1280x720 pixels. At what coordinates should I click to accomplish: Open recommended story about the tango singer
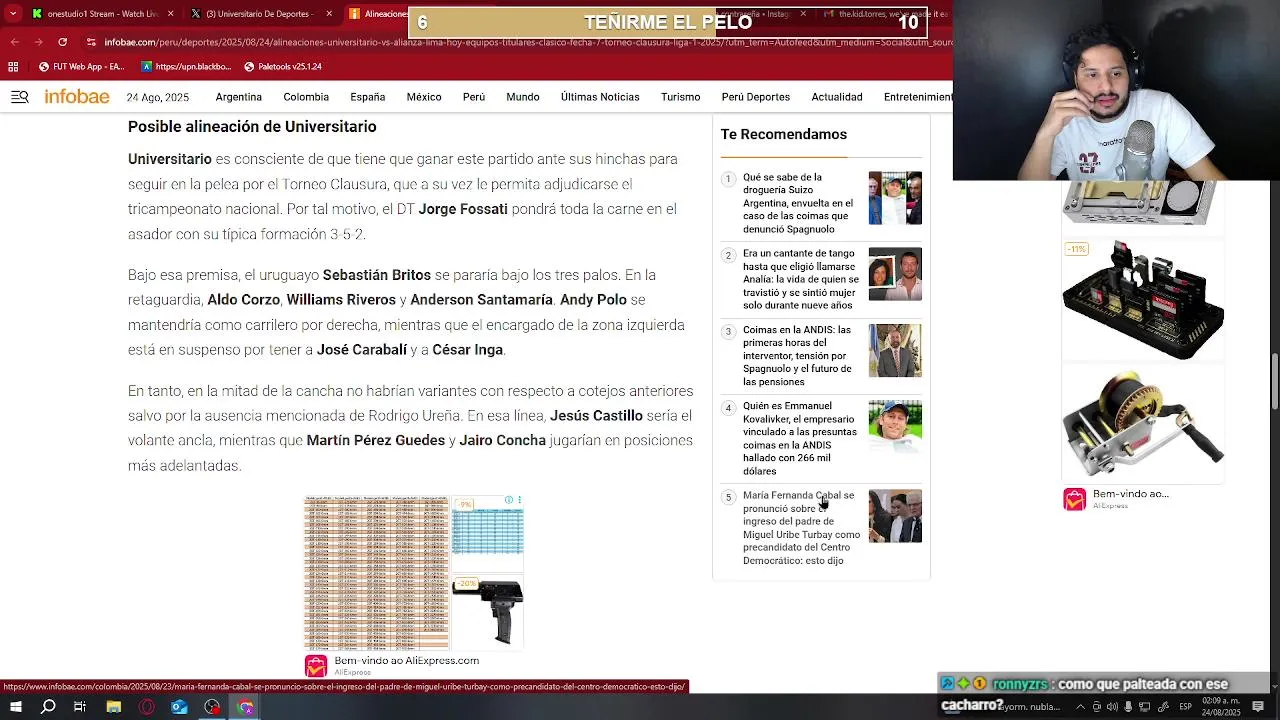pyautogui.click(x=800, y=279)
